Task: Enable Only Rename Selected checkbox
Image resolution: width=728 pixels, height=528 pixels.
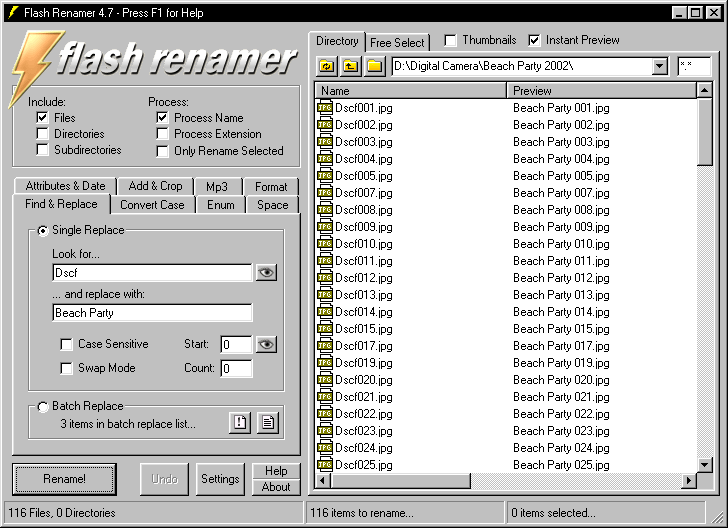Action: [162, 151]
